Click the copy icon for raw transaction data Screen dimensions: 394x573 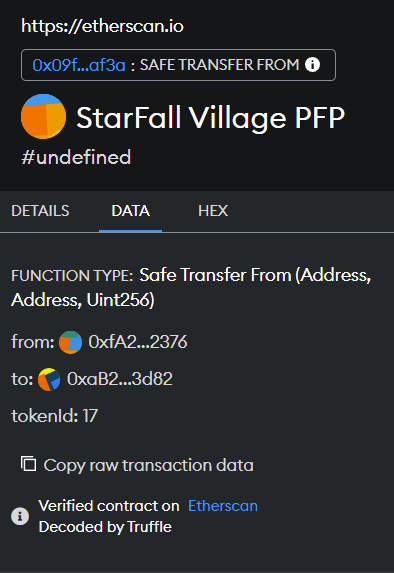coord(28,464)
